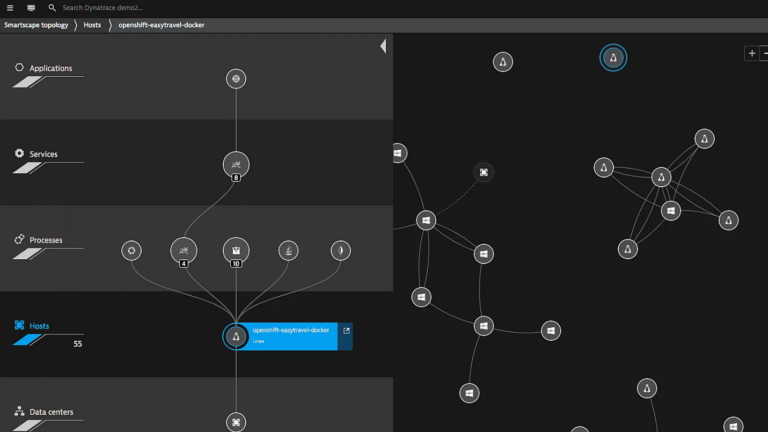
Task: Click the central Linux host in right cluster
Action: (661, 177)
